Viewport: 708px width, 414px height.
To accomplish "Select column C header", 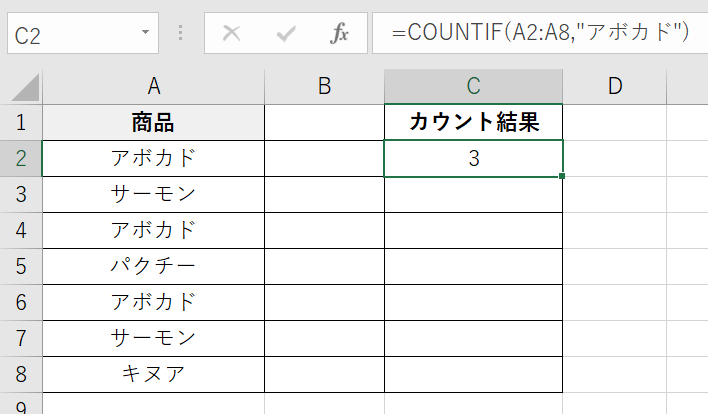I will tap(473, 87).
